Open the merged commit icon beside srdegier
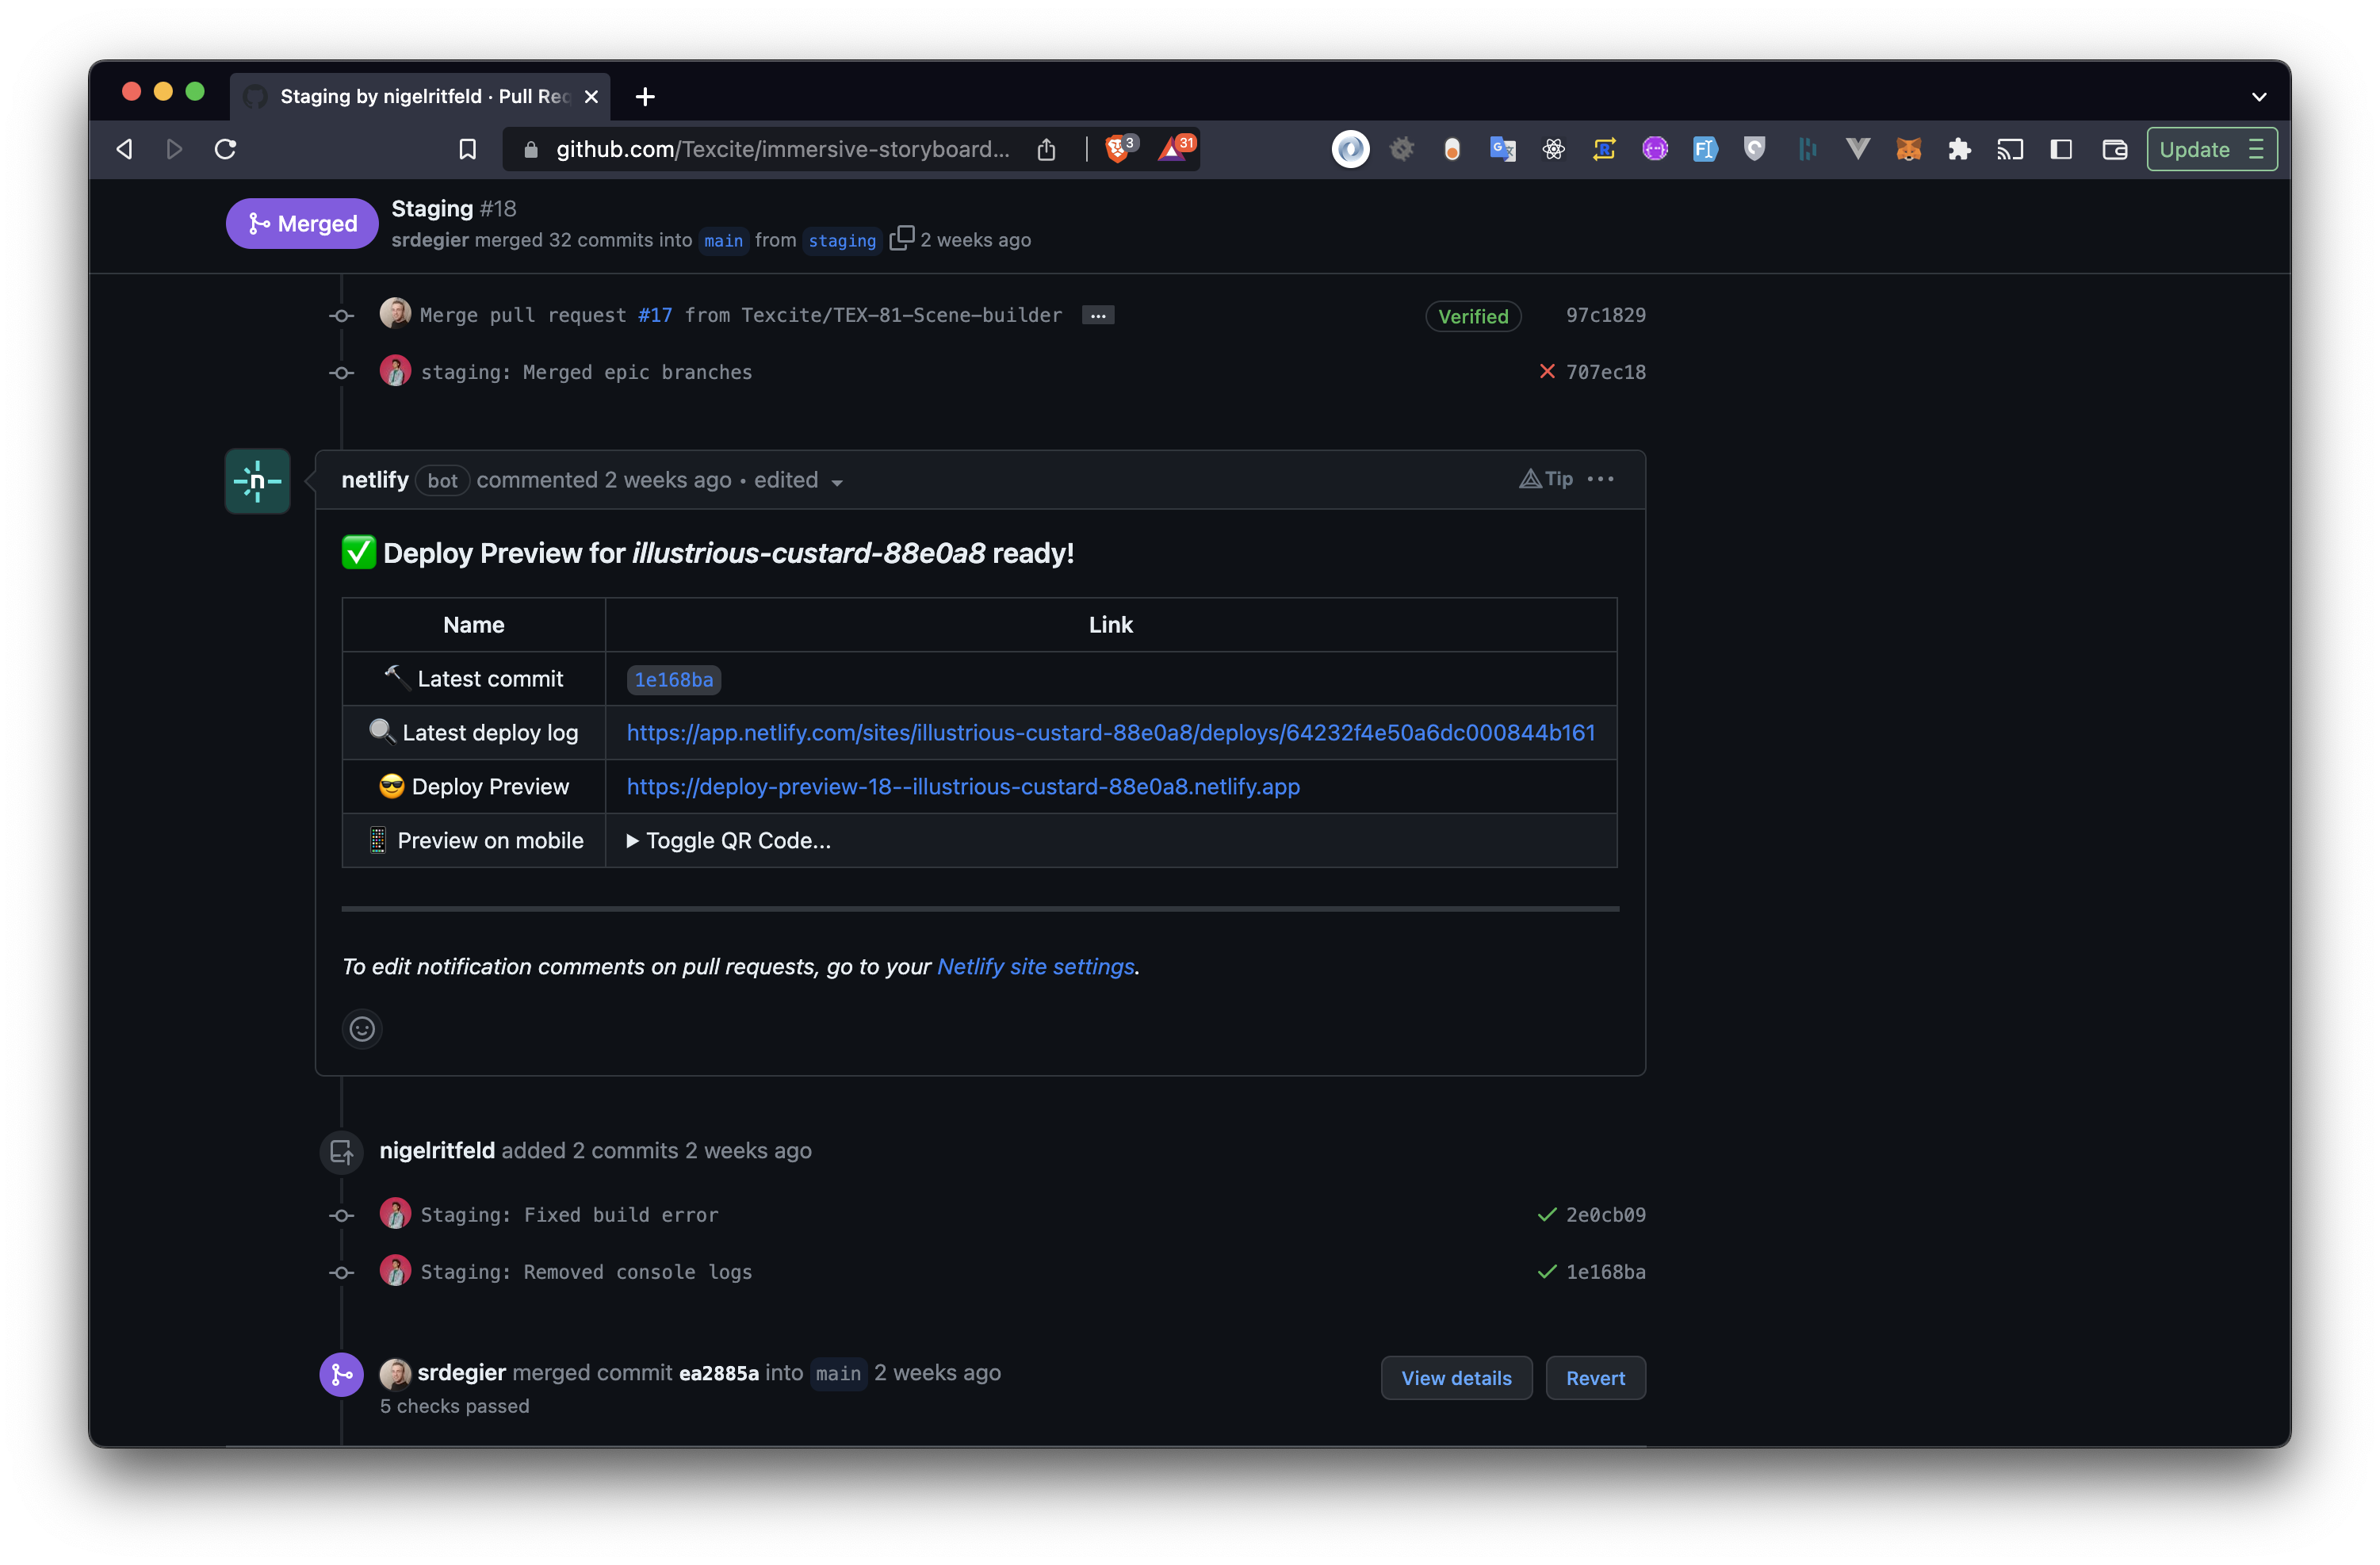Viewport: 2380px width, 1565px height. click(x=341, y=1374)
